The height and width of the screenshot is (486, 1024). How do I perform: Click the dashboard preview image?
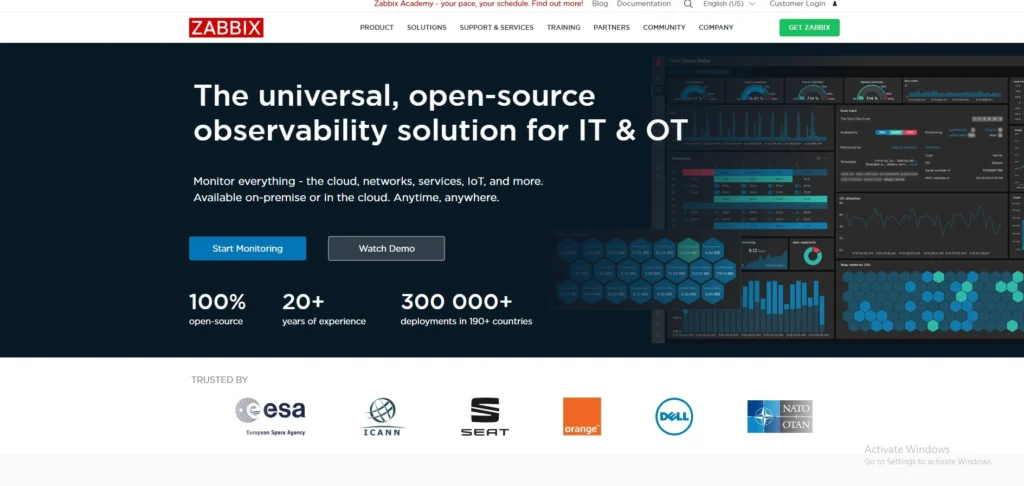[x=790, y=199]
